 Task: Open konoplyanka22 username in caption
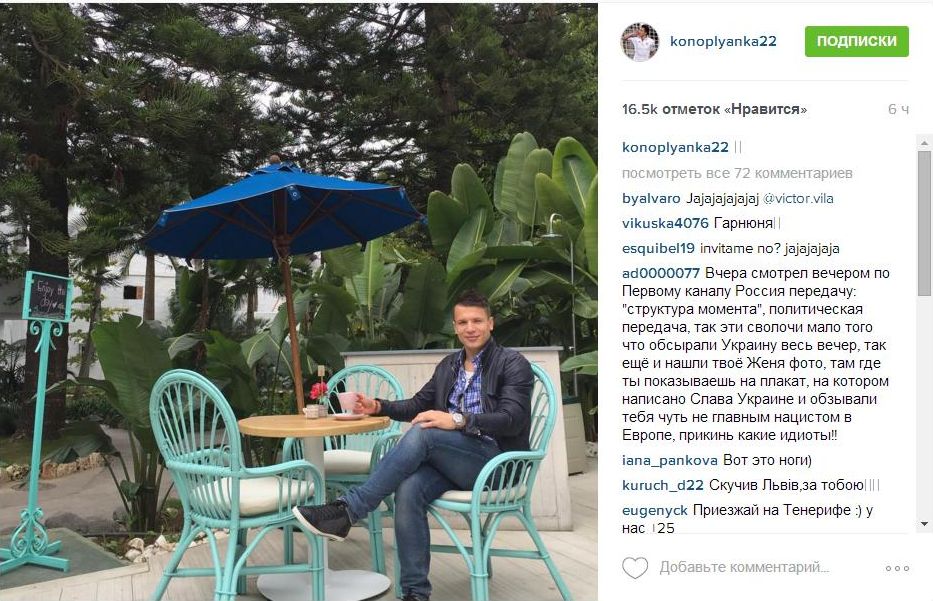[675, 147]
